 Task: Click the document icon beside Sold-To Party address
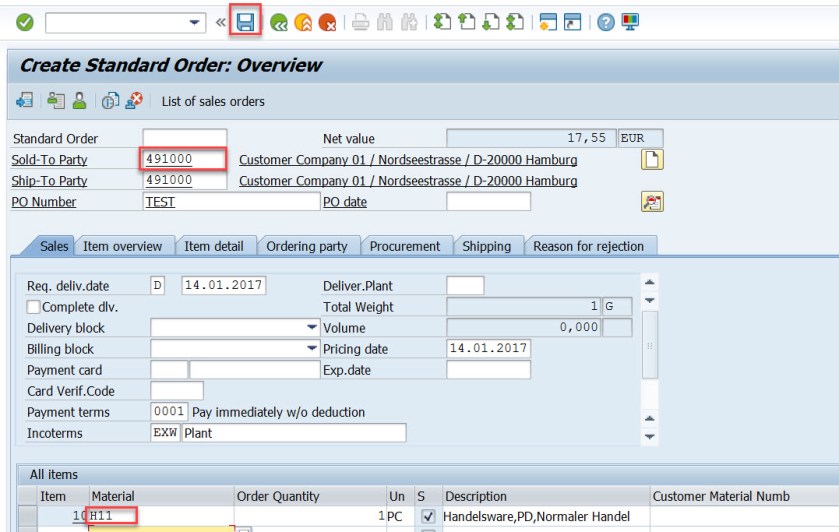652,160
